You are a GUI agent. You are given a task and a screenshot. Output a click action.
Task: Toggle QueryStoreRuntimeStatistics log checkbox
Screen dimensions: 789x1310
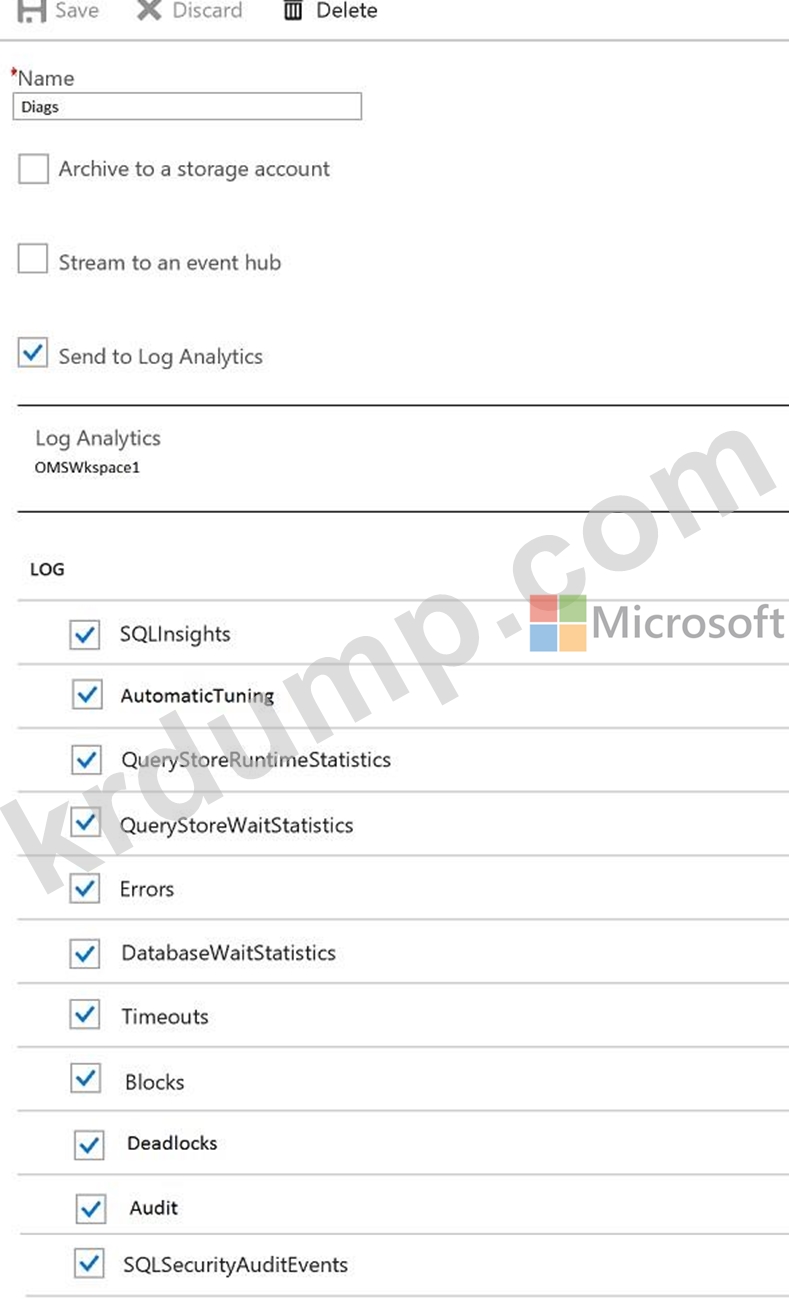coord(87,760)
